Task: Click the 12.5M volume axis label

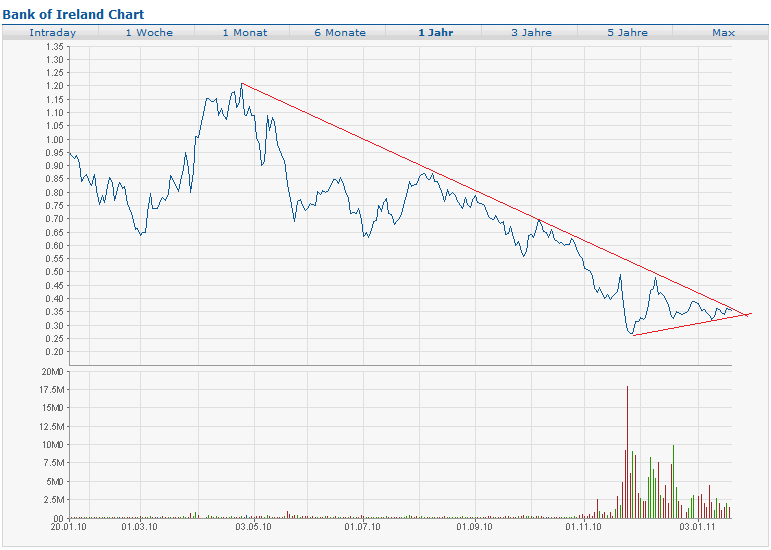Action: pyautogui.click(x=52, y=427)
